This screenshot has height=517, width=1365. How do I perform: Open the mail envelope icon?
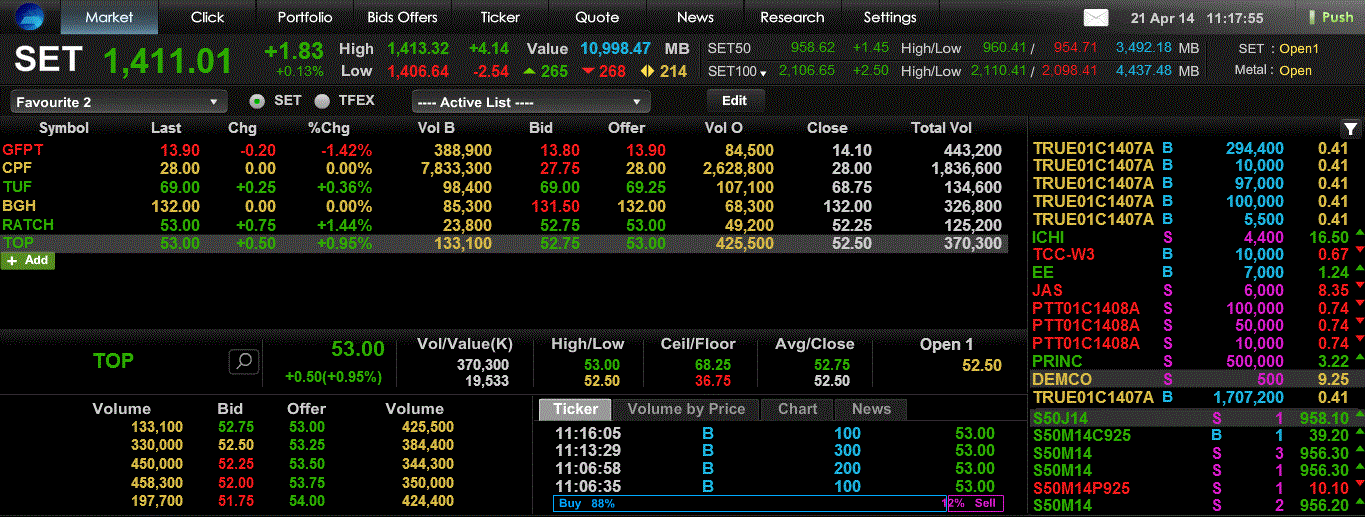pos(1096,17)
